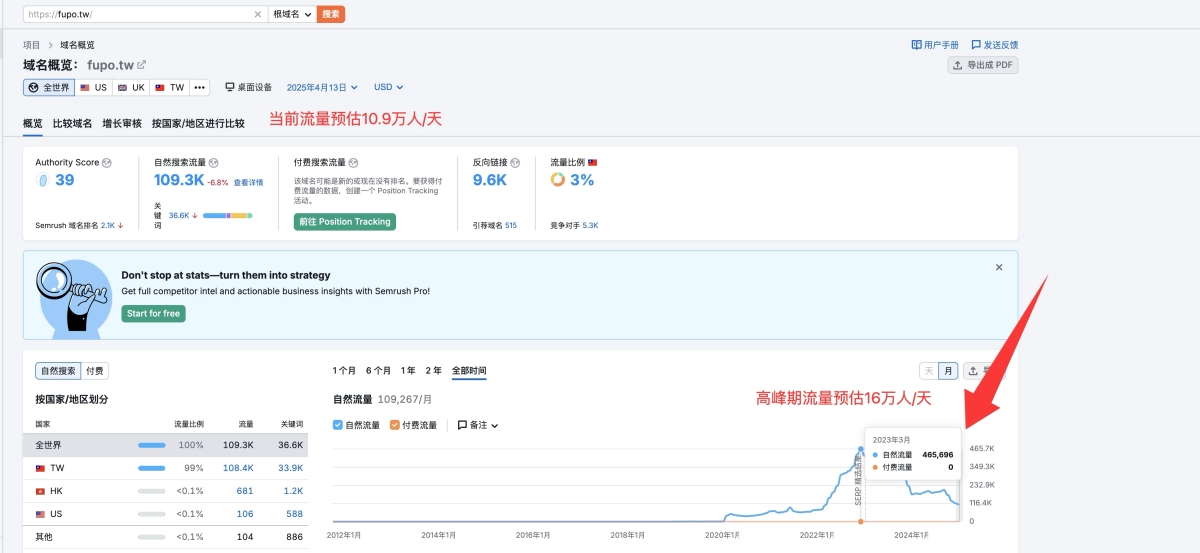The width and height of the screenshot is (1200, 553).
Task: Select the TW database button
Action: 170,87
